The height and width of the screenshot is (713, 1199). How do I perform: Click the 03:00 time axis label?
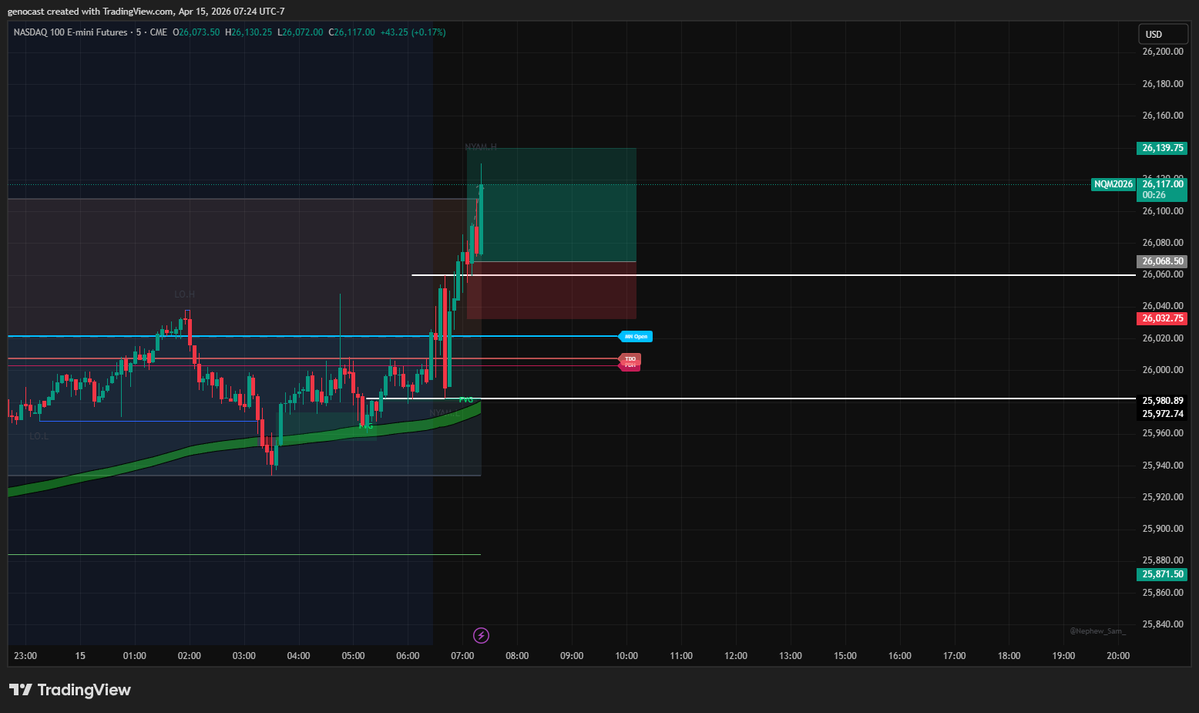[244, 656]
